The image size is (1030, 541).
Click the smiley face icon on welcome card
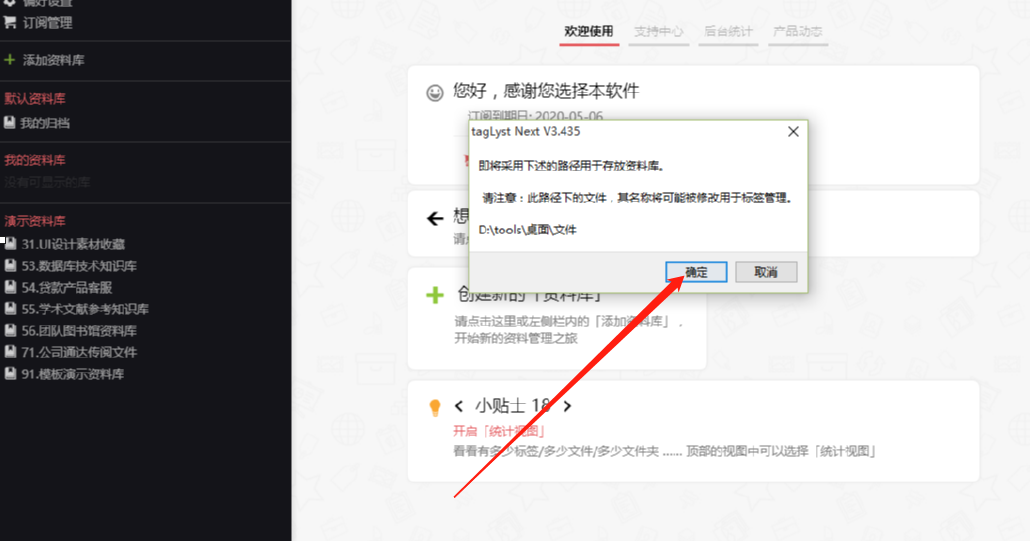[435, 93]
